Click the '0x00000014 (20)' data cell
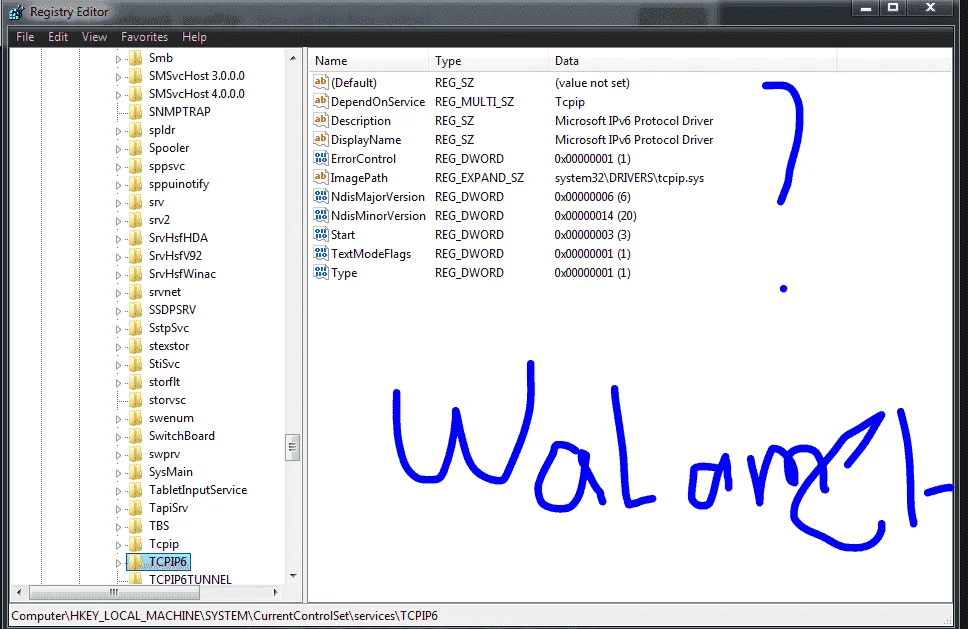968x629 pixels. click(595, 215)
